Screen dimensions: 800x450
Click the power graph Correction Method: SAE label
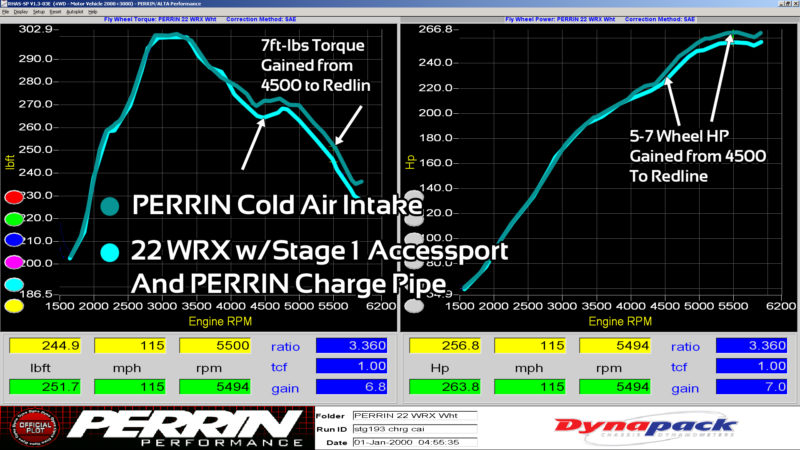point(660,19)
